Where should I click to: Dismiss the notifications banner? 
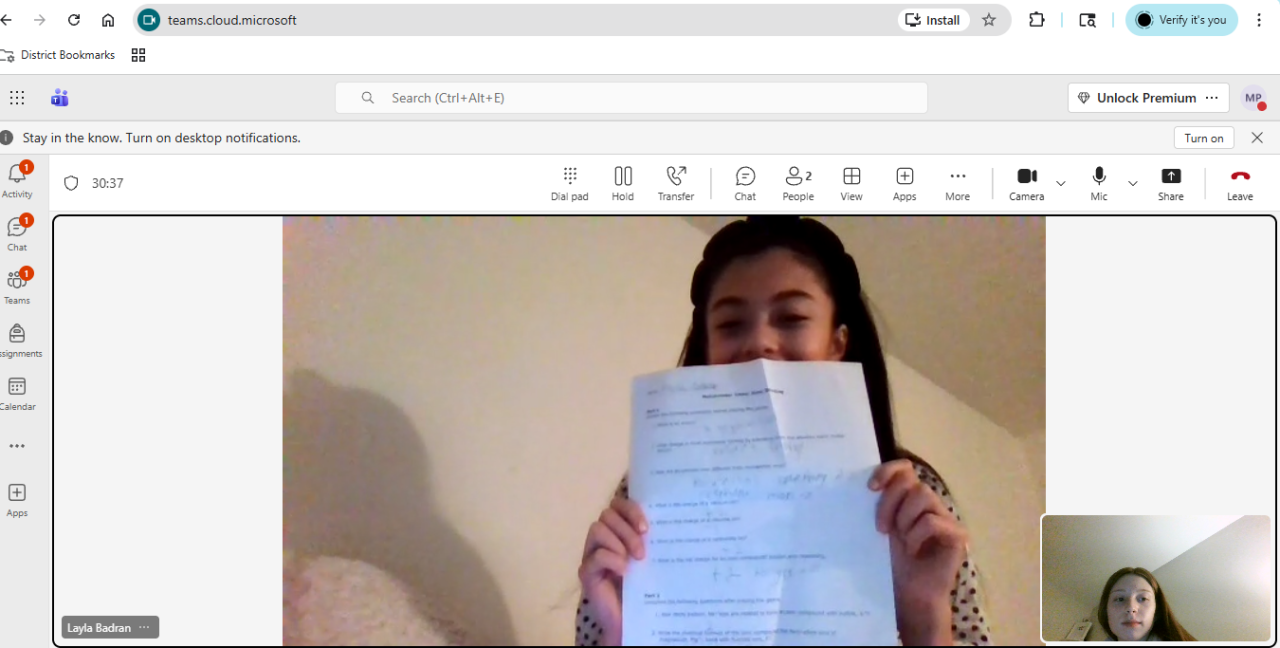coord(1258,138)
